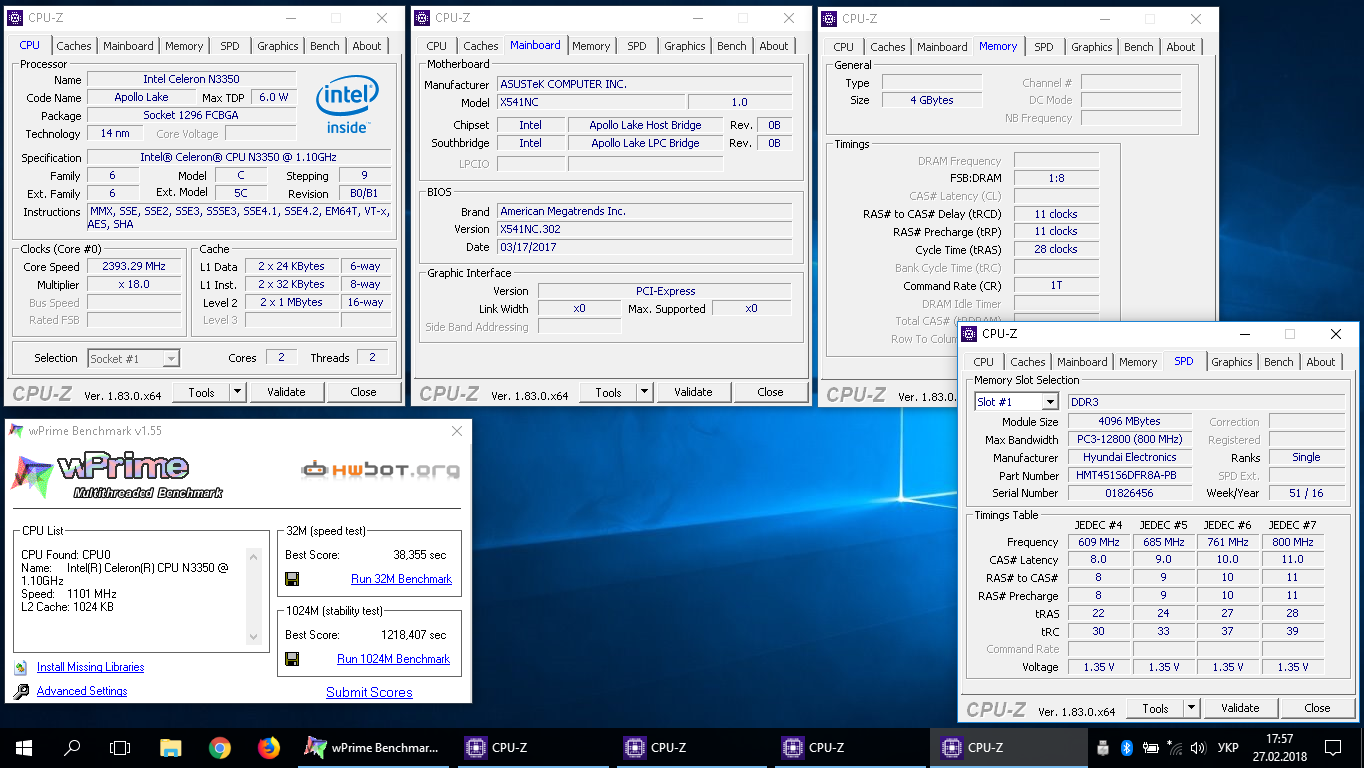
Task: Open Task View from the taskbar
Action: [120, 747]
